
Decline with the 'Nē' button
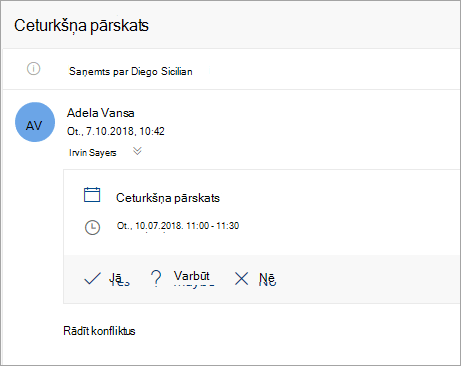coord(267,279)
